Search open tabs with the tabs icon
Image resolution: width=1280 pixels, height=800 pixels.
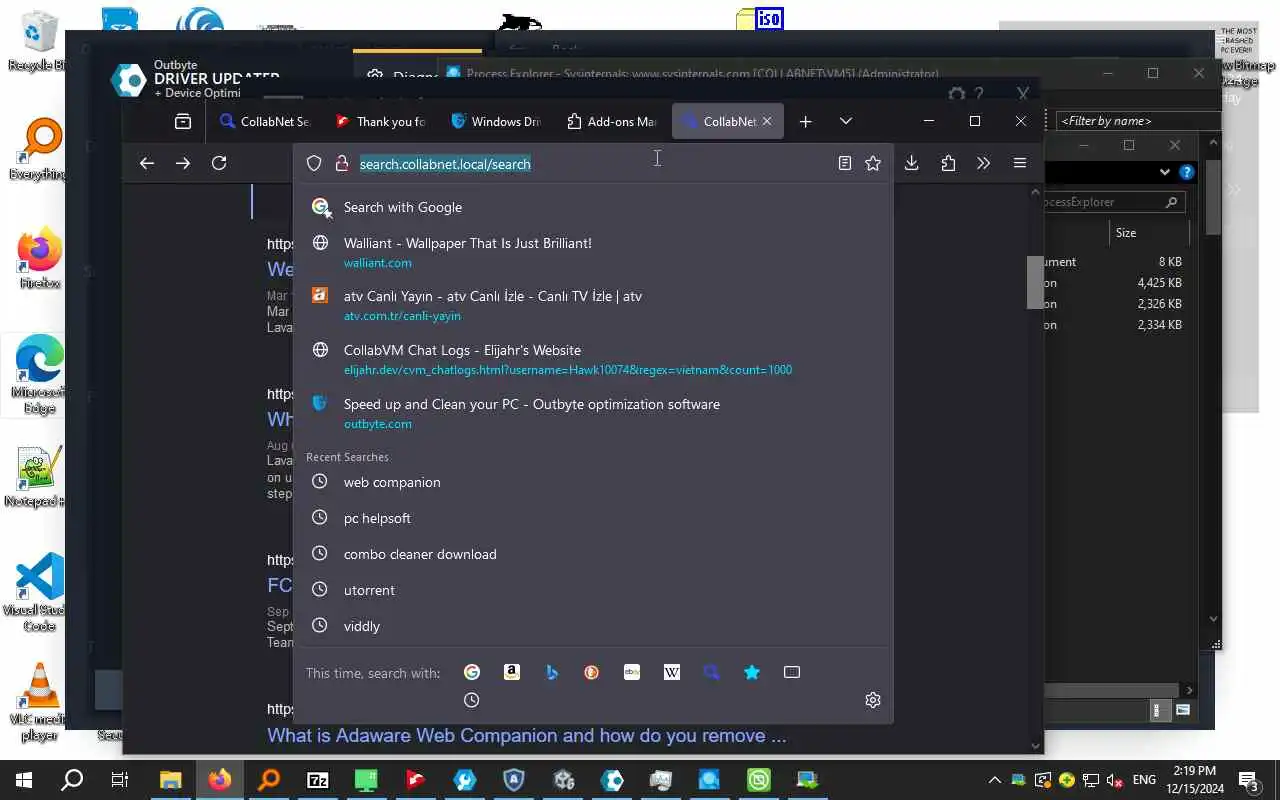coord(792,672)
